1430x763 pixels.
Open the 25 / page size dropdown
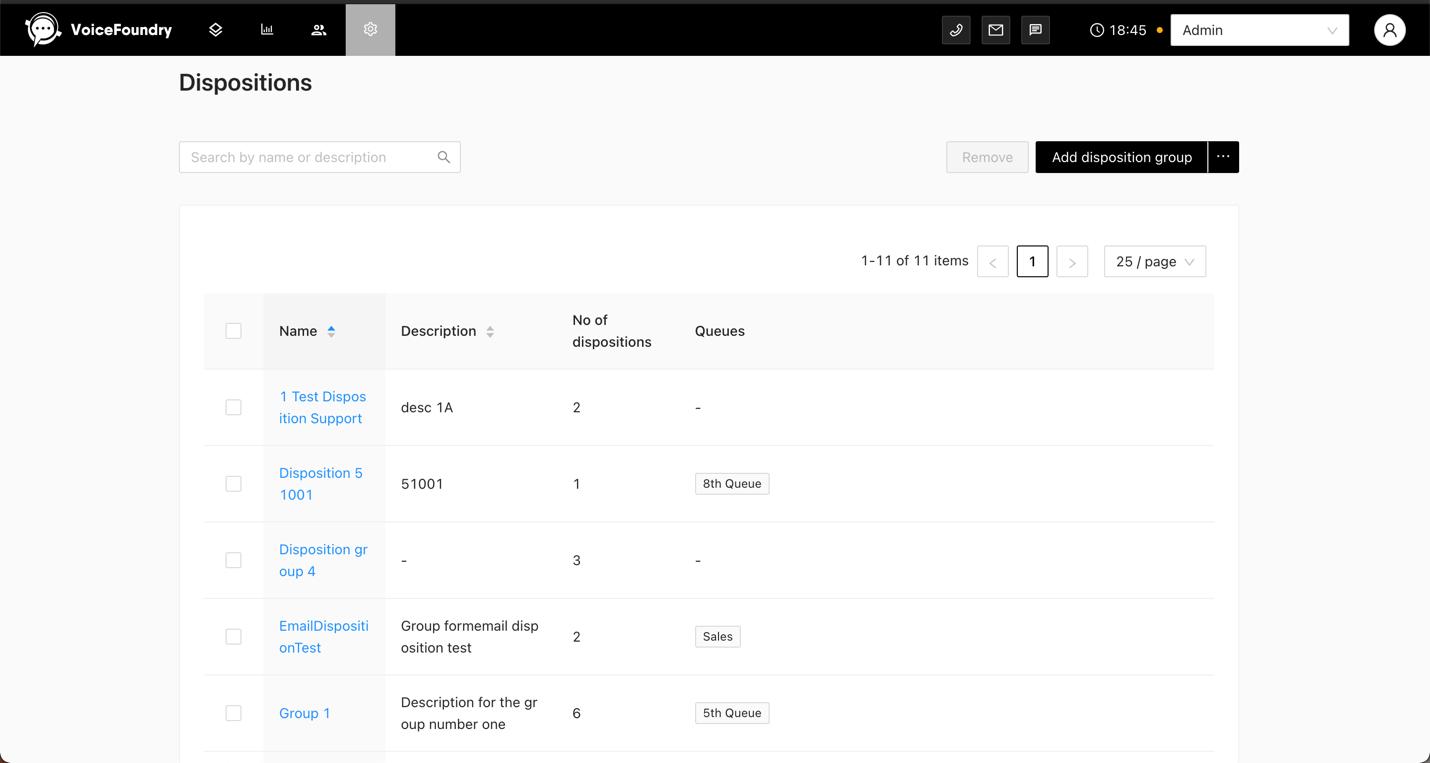point(1155,262)
